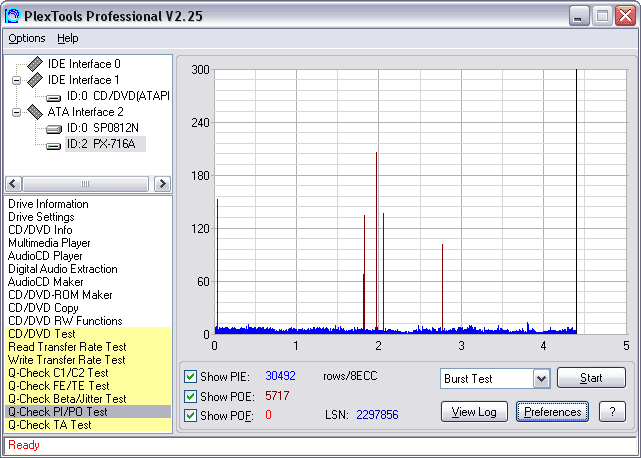641x458 pixels.
Task: Open Drive Information function
Action: [48, 204]
